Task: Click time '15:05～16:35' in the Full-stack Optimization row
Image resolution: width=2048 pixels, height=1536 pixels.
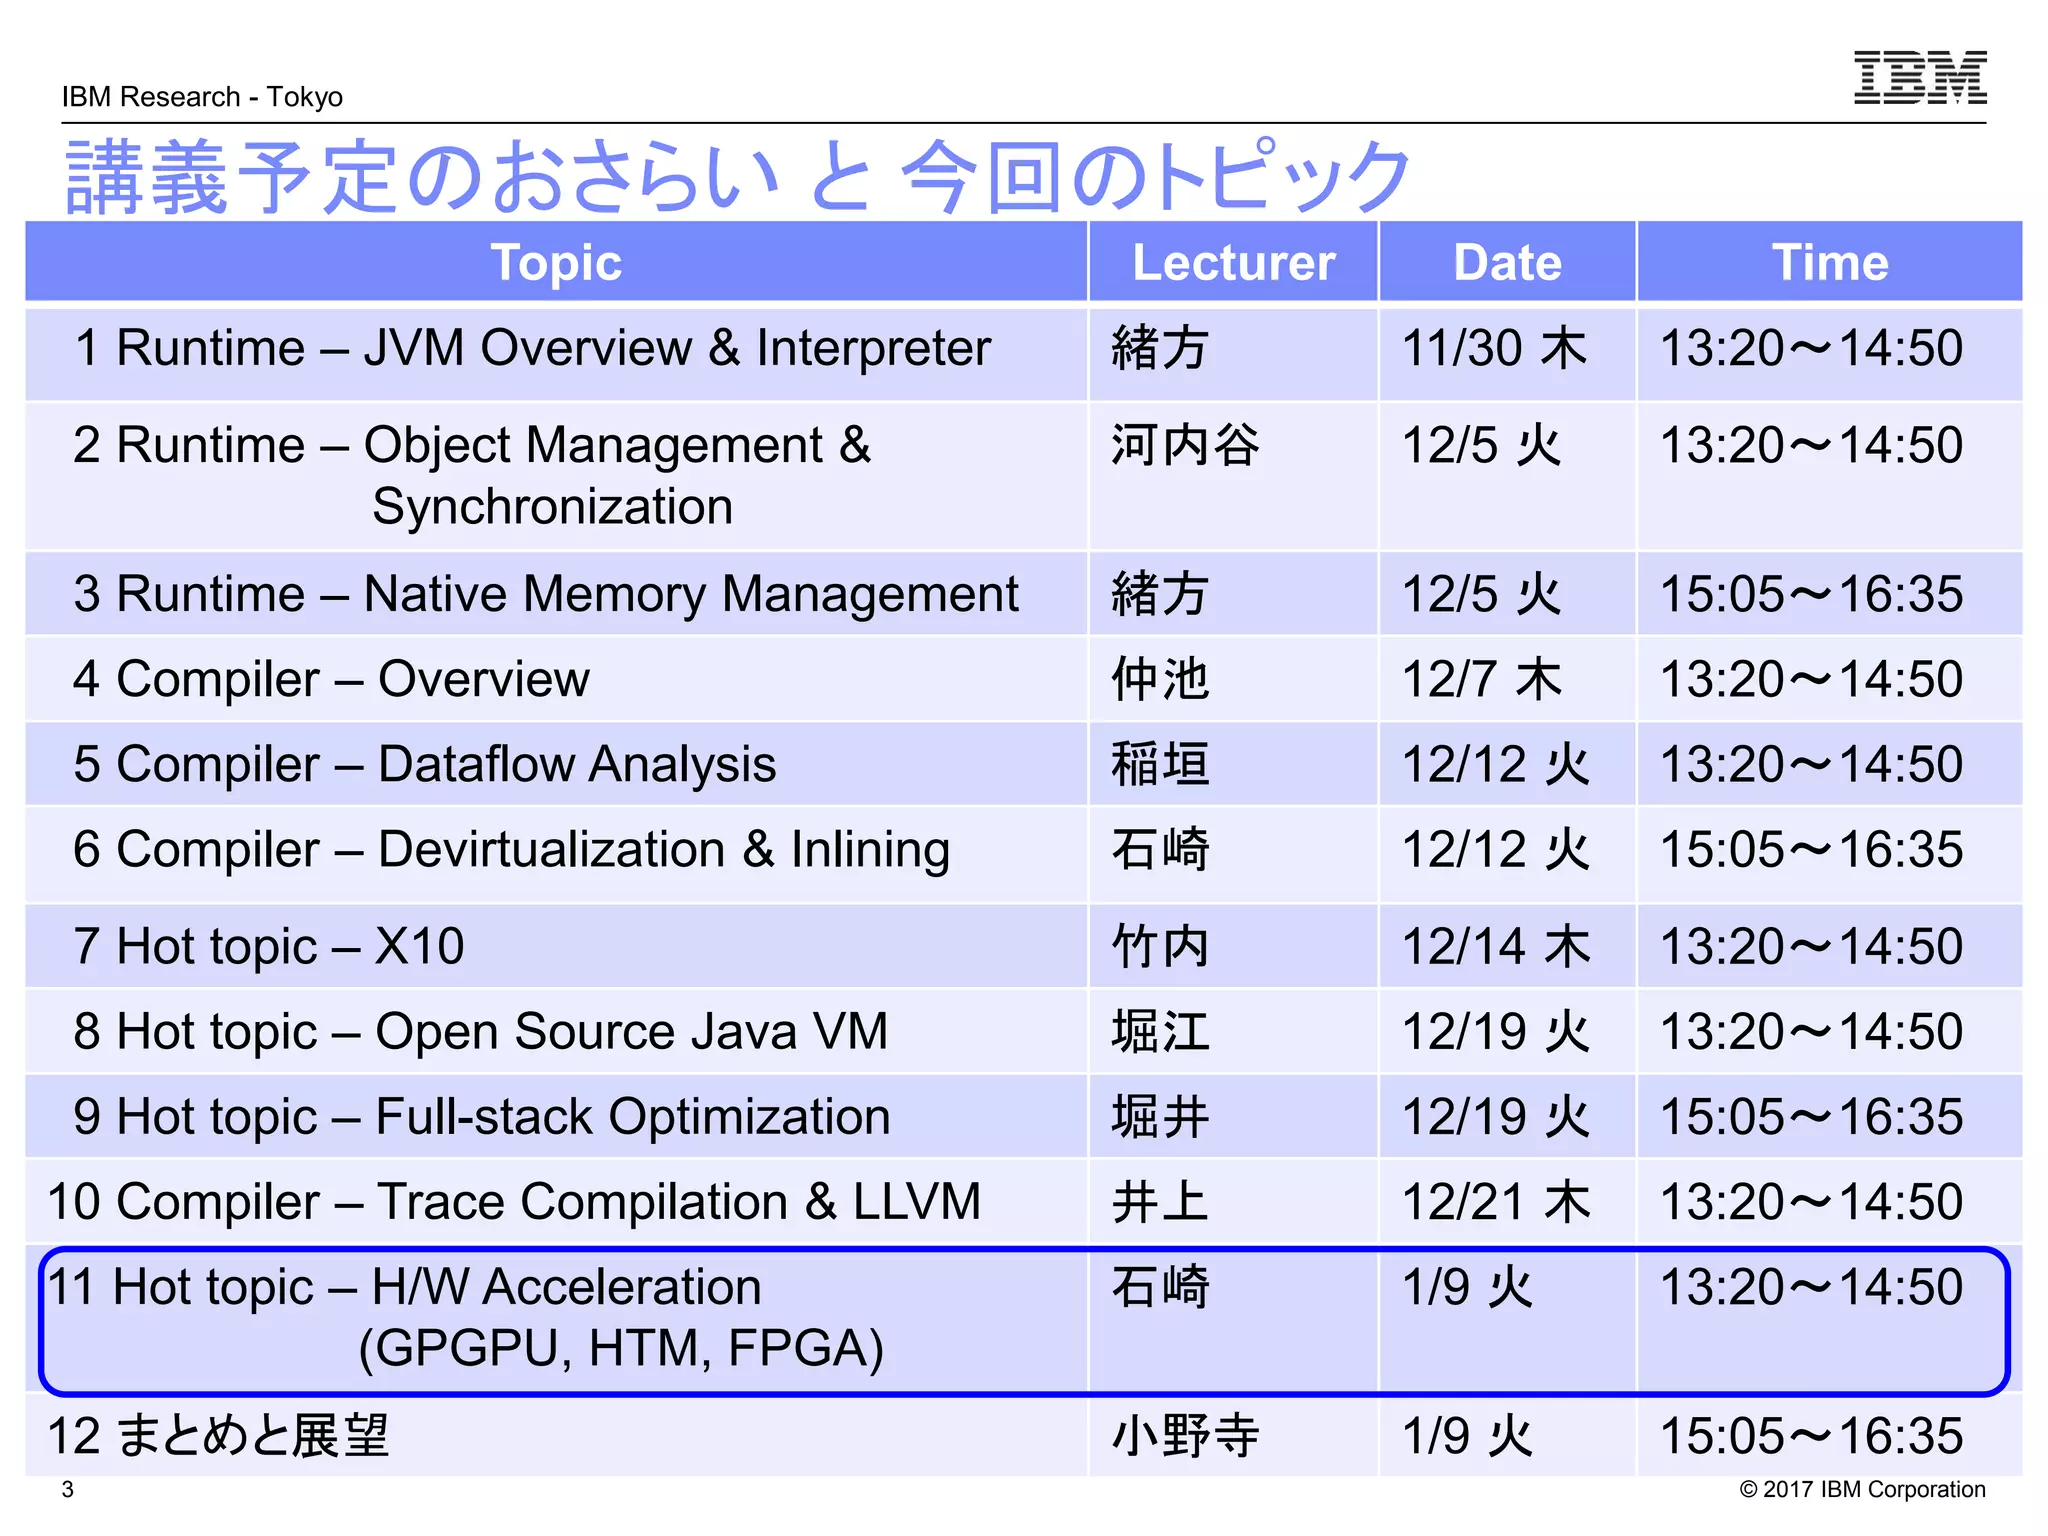Action: [x=1811, y=1117]
